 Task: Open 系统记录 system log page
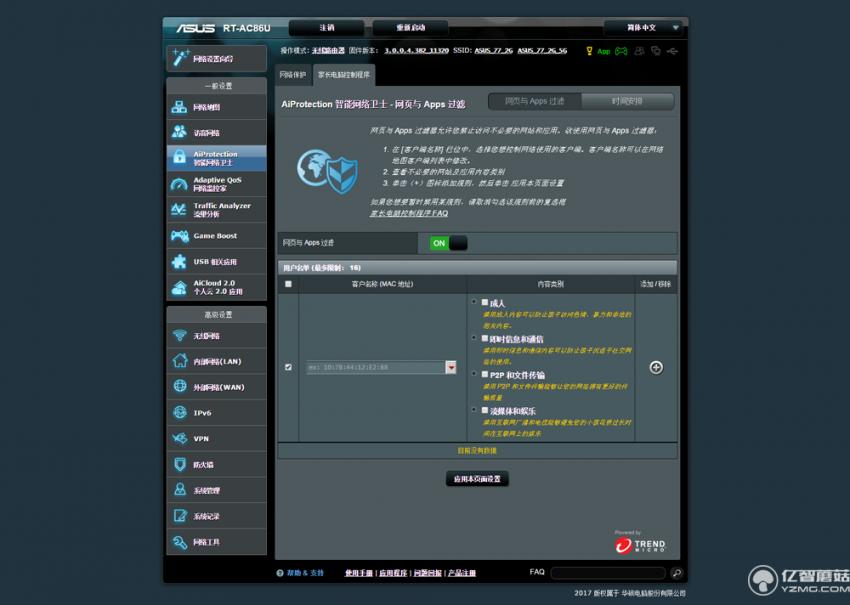tap(216, 516)
